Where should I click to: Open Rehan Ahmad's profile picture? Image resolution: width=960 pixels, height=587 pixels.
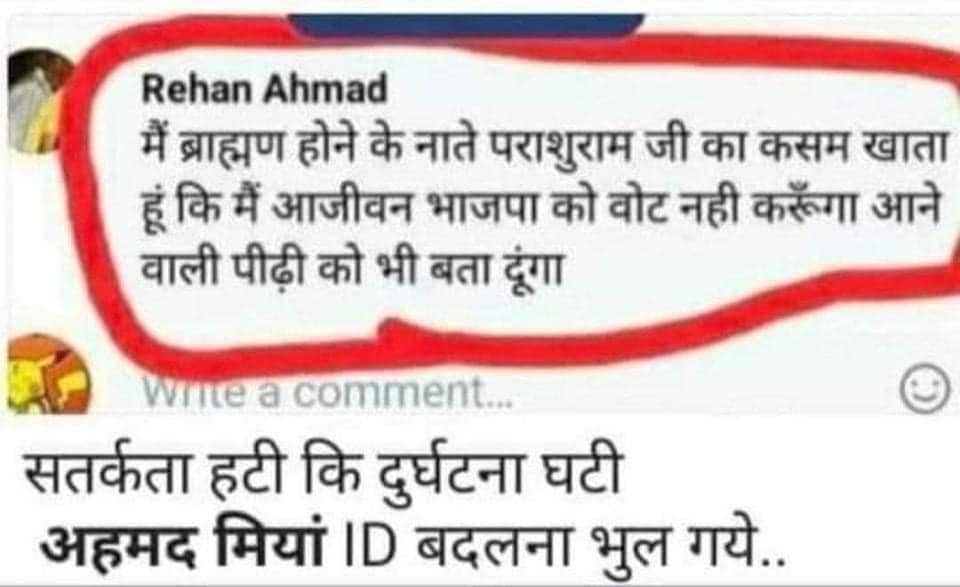pos(38,101)
